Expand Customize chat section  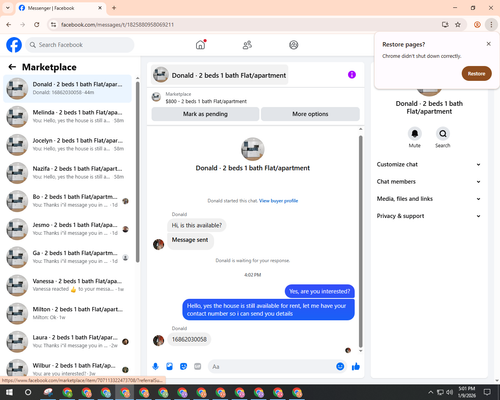coord(429,164)
